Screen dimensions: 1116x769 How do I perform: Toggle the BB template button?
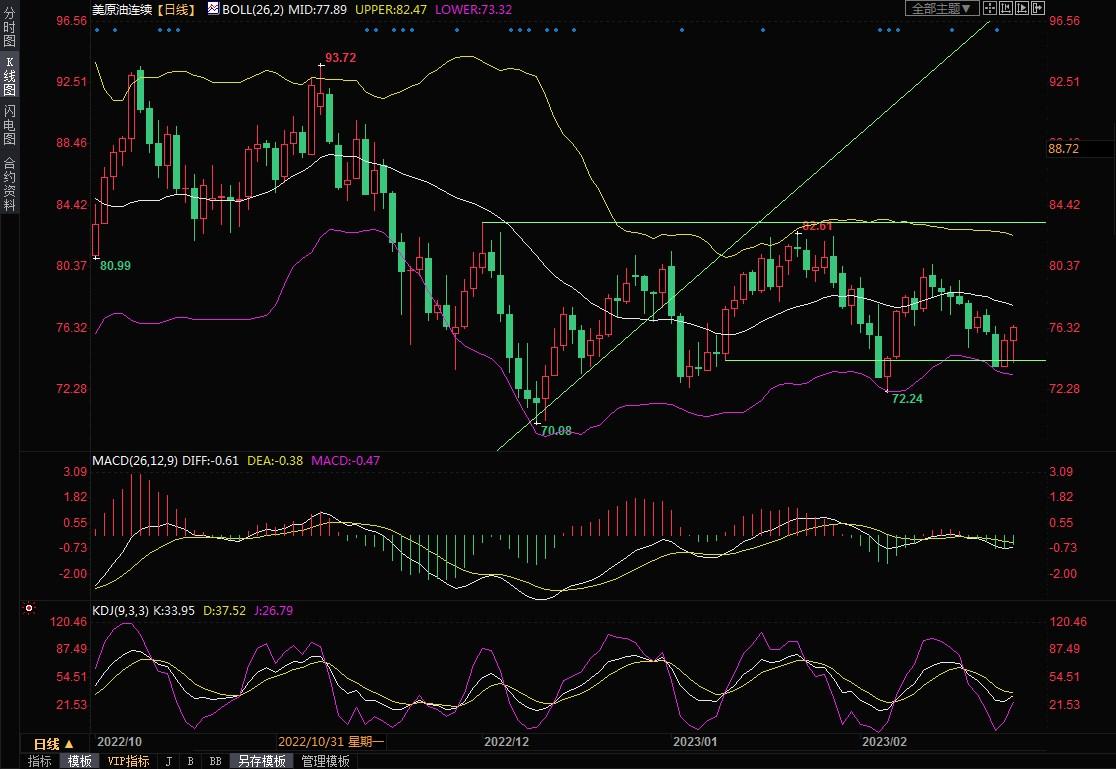coord(215,761)
